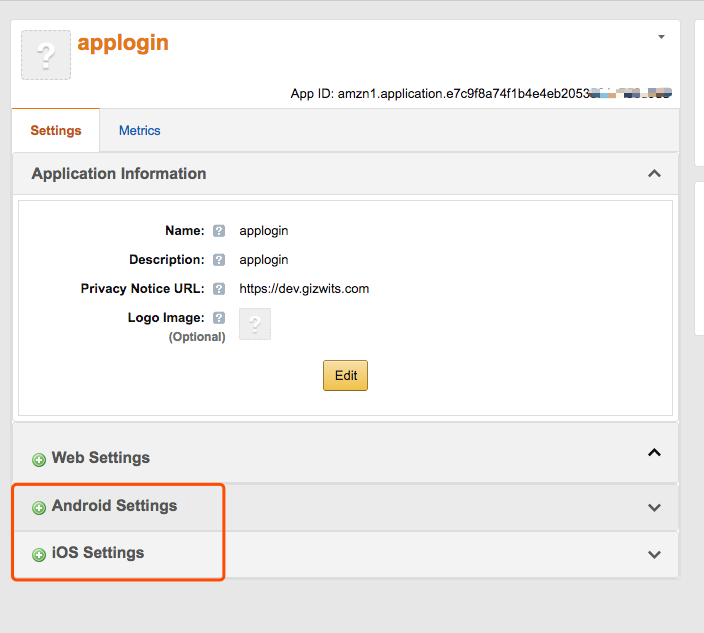Click the applogin app logo placeholder icon
This screenshot has width=704, height=633.
(x=46, y=55)
